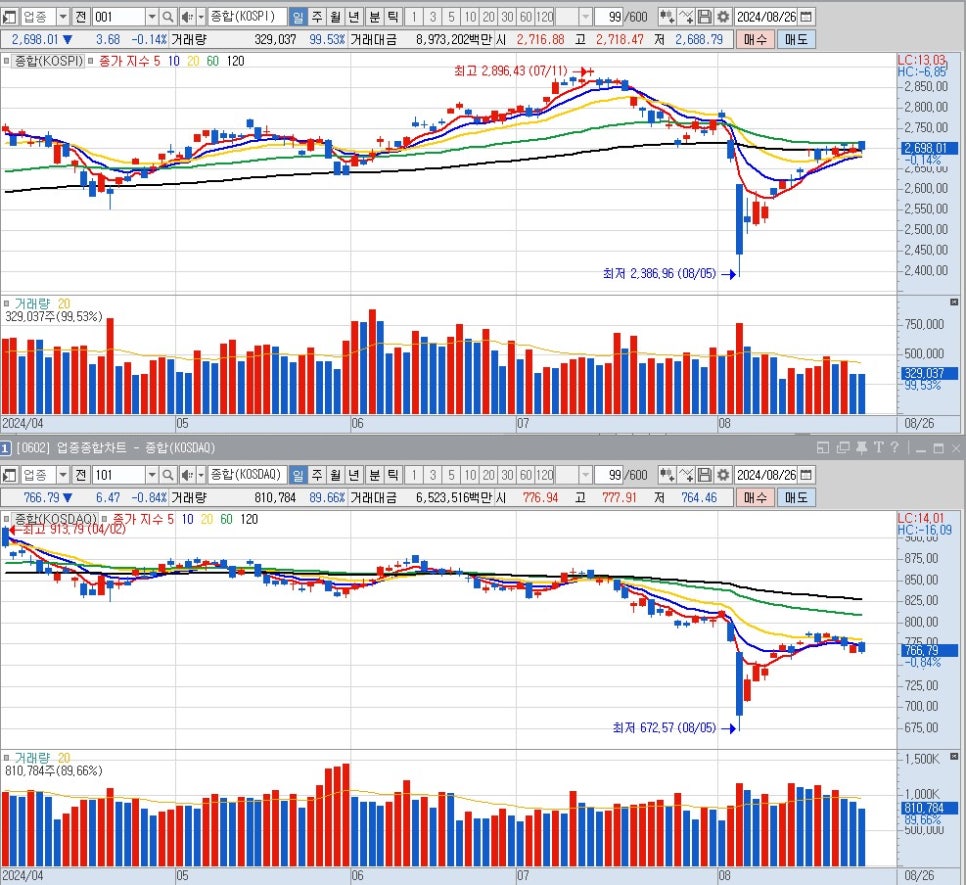Pin the KOSDAQ chart window

click(861, 448)
